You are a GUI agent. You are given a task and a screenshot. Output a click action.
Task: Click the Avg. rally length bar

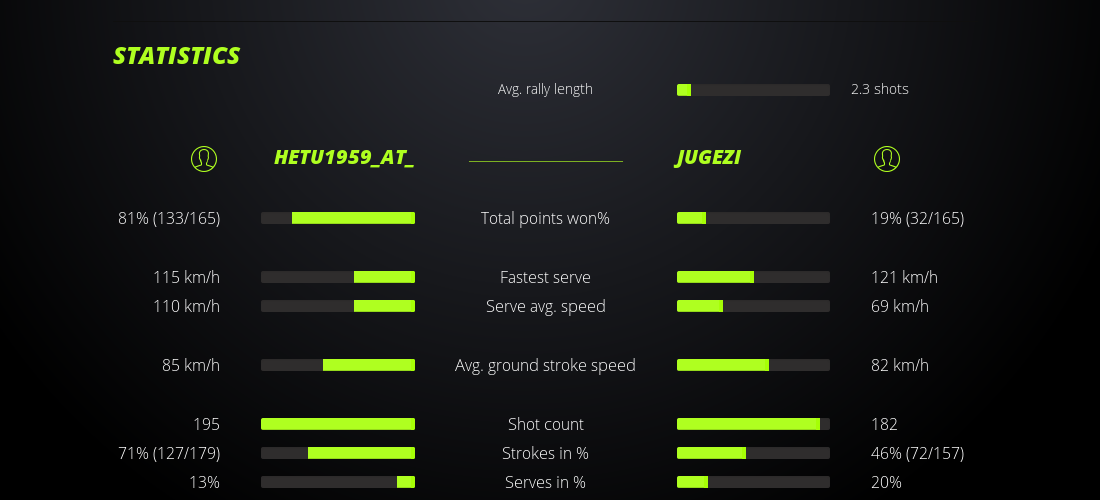(x=753, y=90)
